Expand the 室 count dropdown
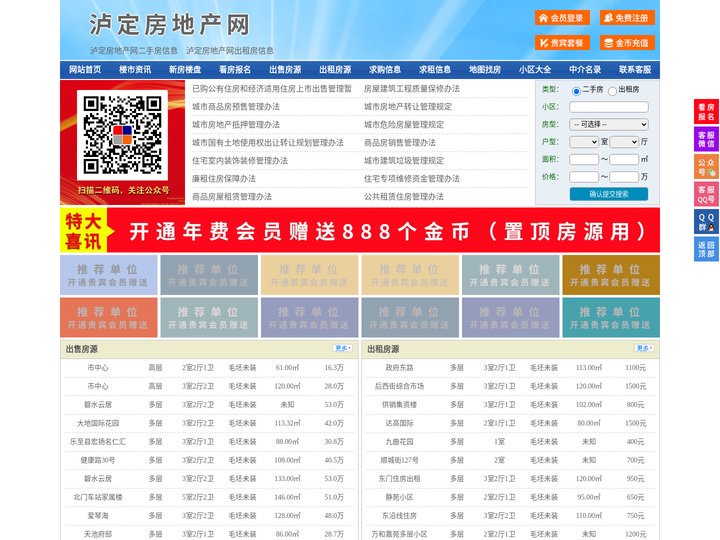This screenshot has width=720, height=540. point(584,142)
